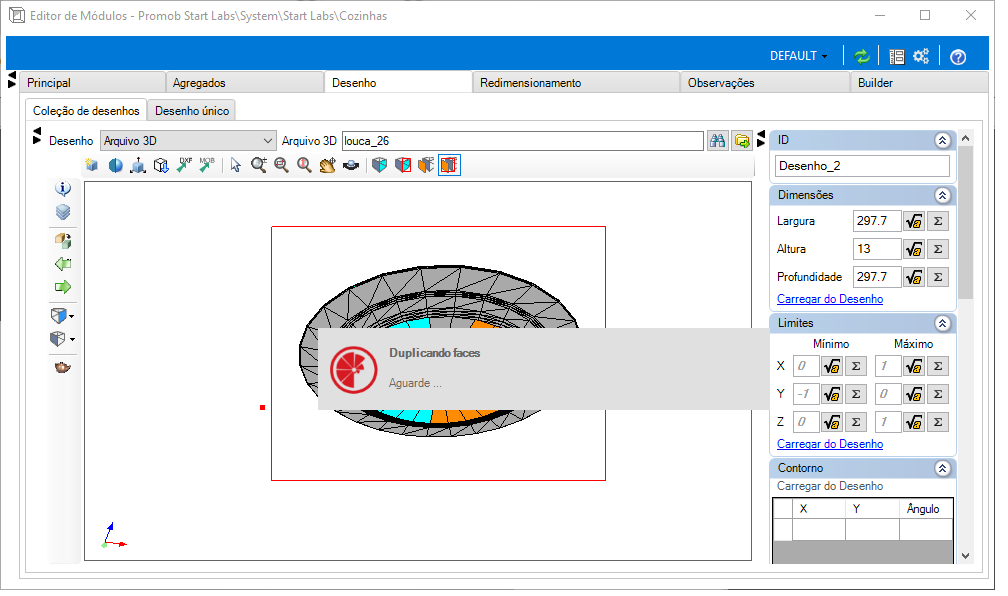1008x596 pixels.
Task: Click the zoom extents magnifier icon
Action: (305, 165)
